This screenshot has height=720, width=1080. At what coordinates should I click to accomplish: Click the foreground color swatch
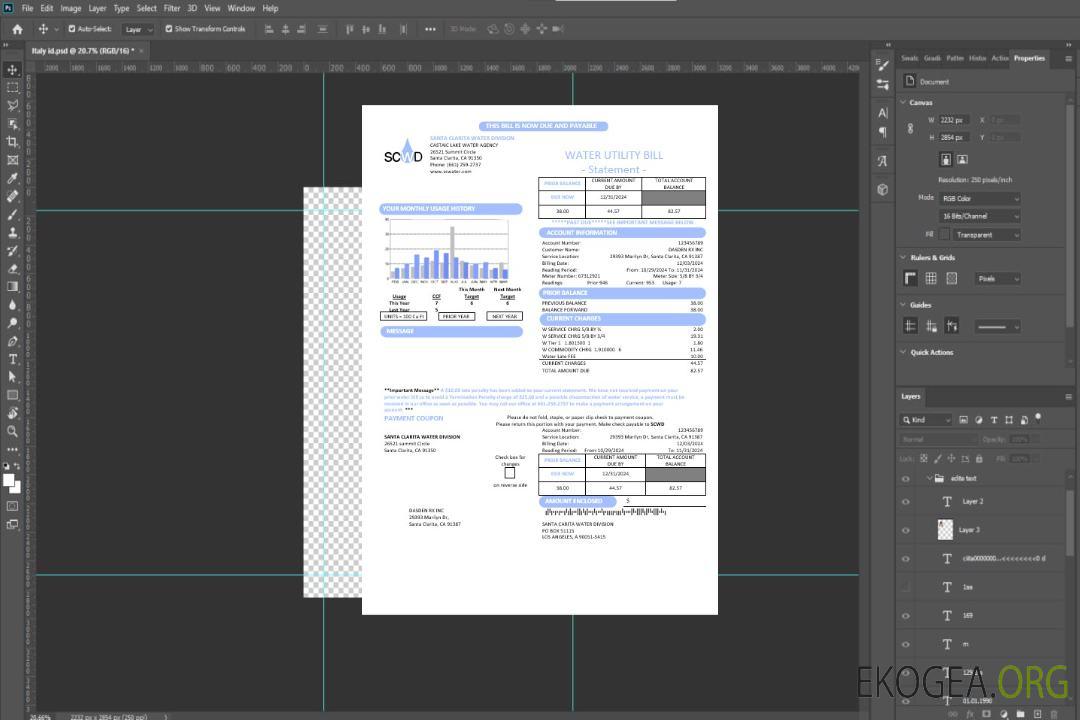pos(9,481)
